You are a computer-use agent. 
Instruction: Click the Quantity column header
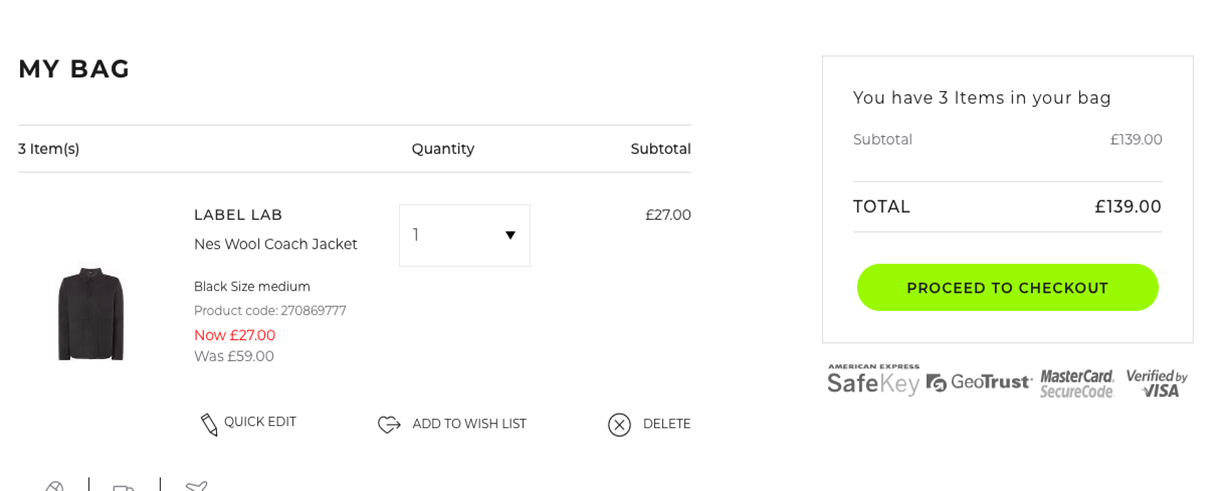[x=443, y=149]
